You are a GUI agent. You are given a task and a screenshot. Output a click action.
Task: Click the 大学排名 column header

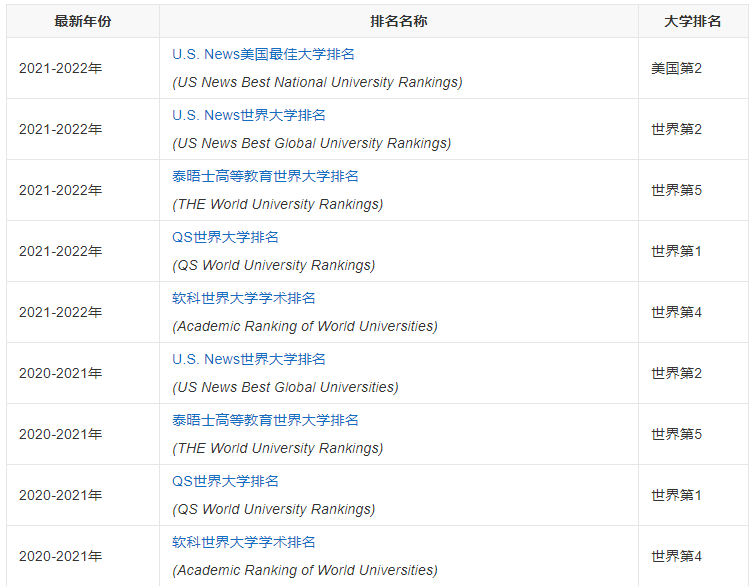pyautogui.click(x=693, y=21)
